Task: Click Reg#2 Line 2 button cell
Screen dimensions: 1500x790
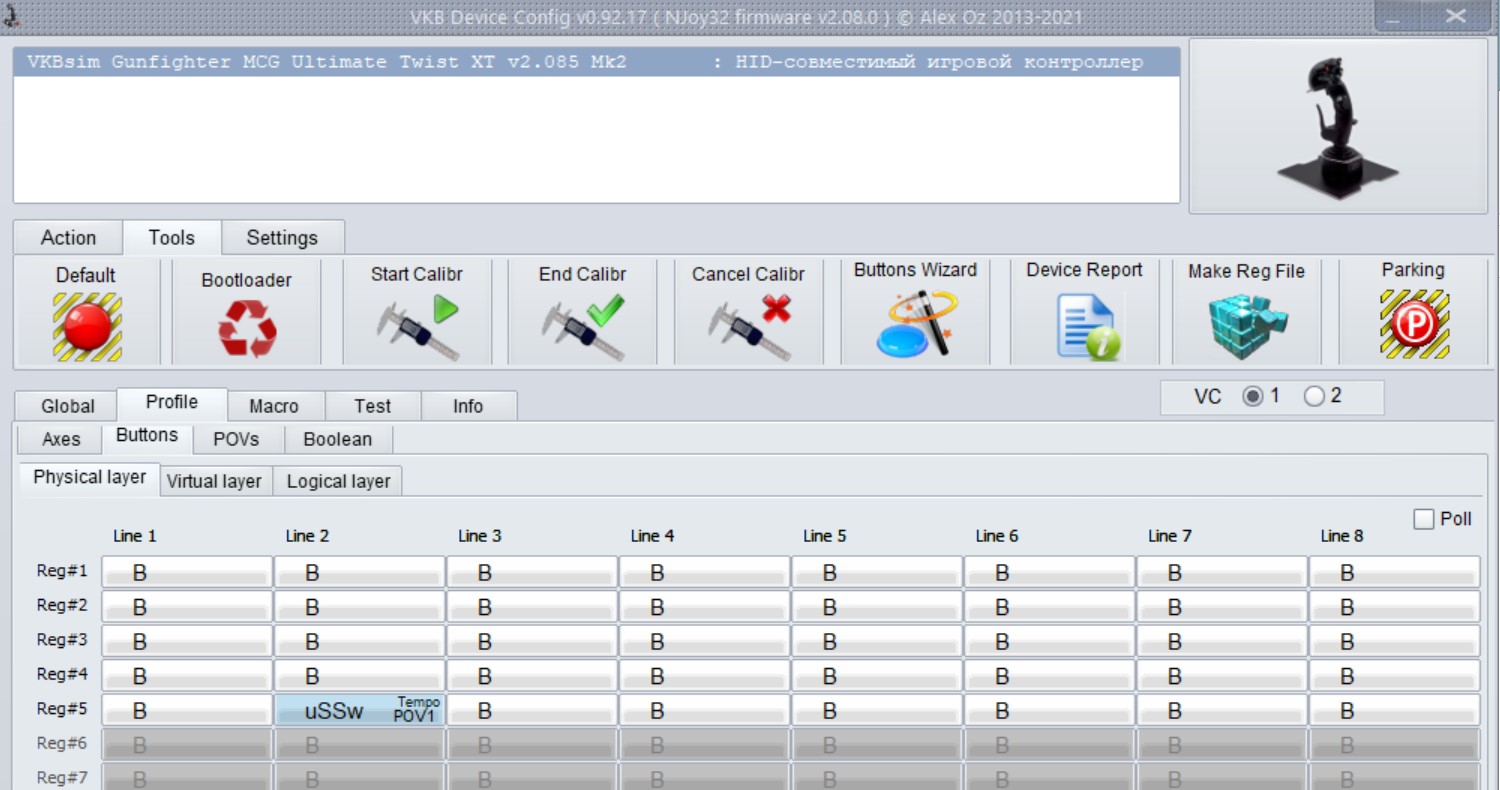Action: click(359, 607)
